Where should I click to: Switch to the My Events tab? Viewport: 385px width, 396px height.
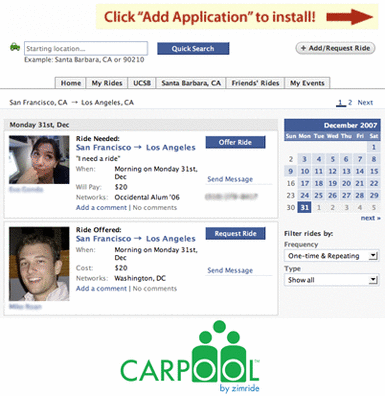pos(307,83)
